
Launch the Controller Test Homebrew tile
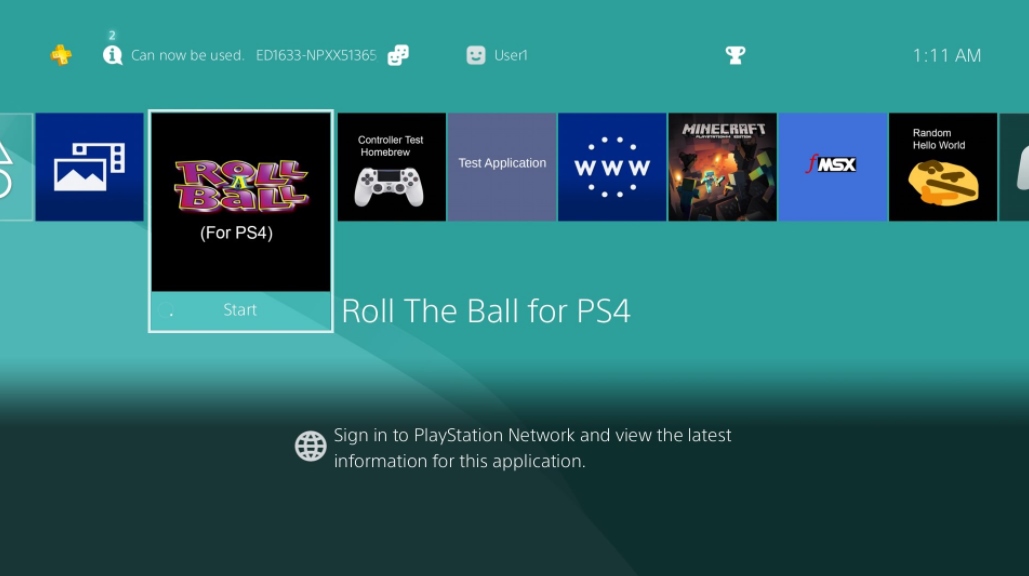tap(392, 167)
